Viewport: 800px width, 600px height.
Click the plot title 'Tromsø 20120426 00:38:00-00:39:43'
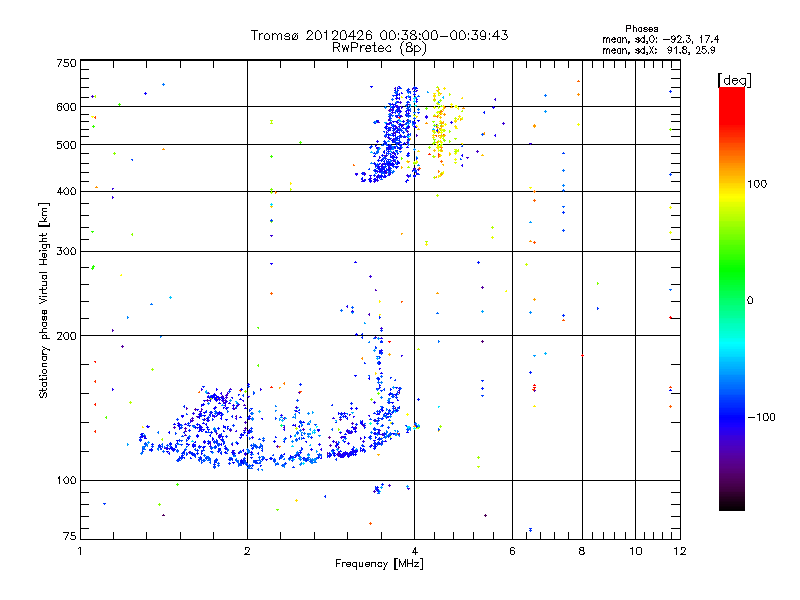[x=379, y=35]
